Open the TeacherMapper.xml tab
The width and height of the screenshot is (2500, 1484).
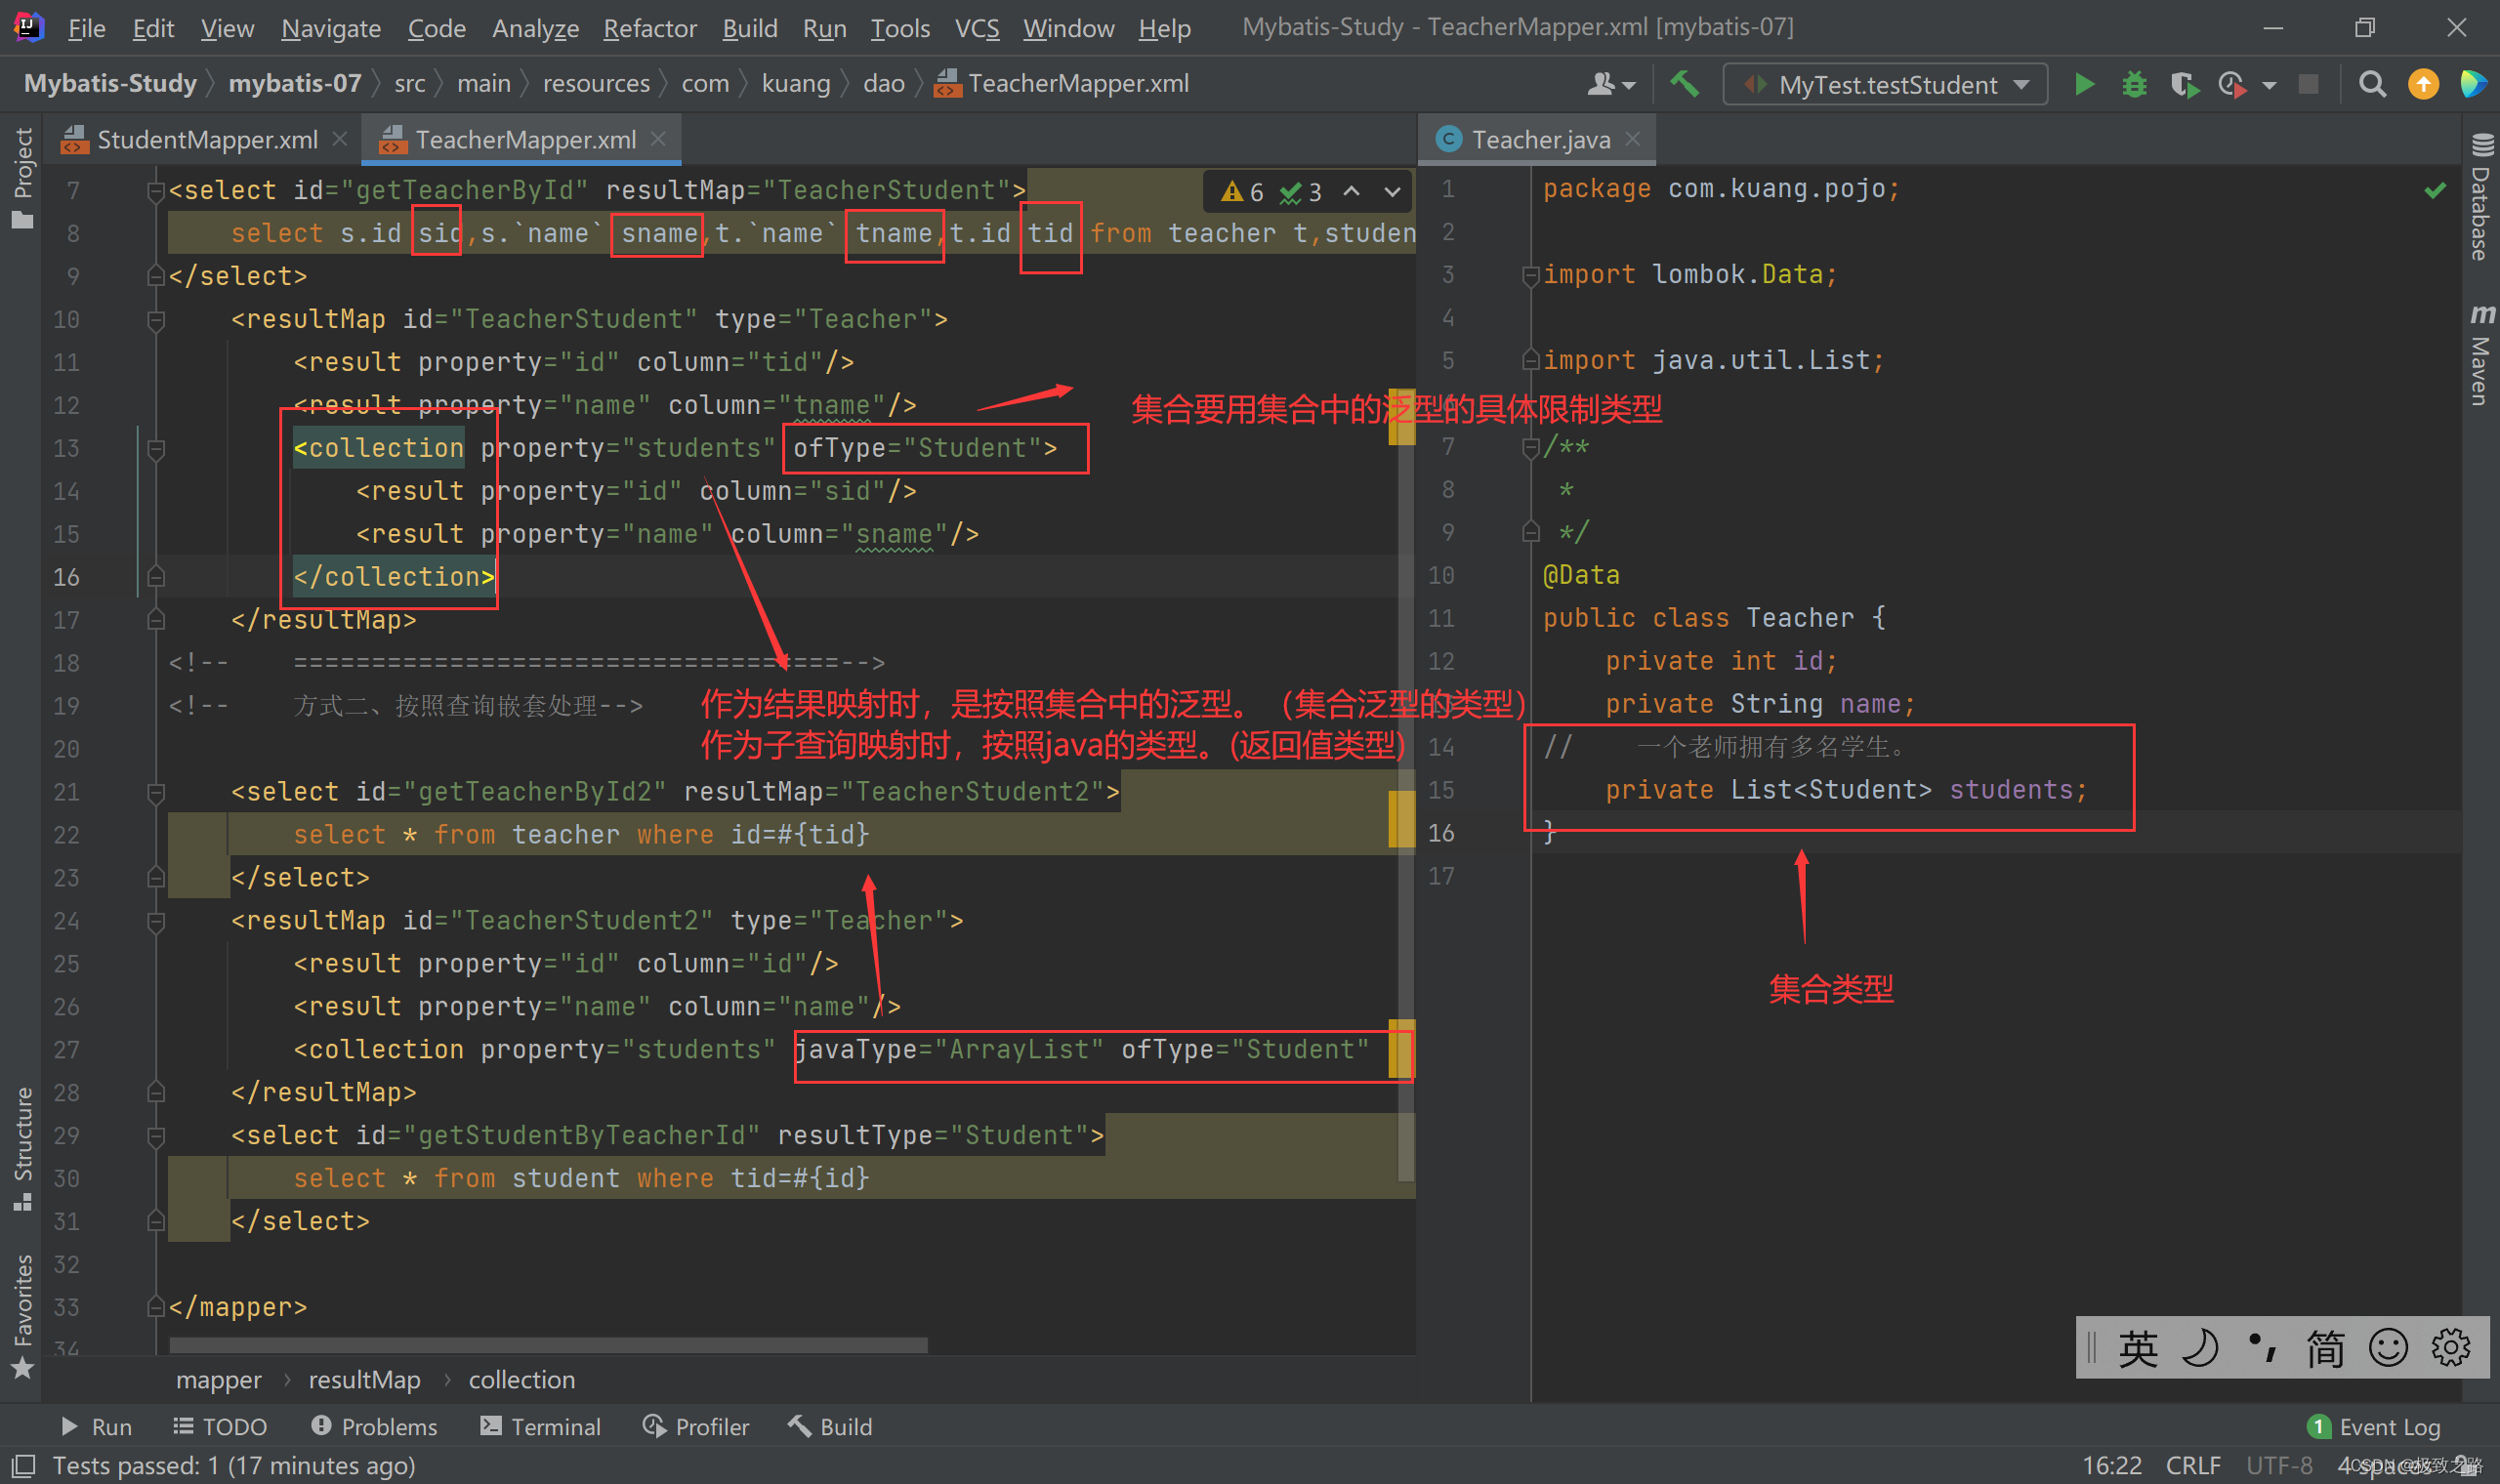point(521,140)
